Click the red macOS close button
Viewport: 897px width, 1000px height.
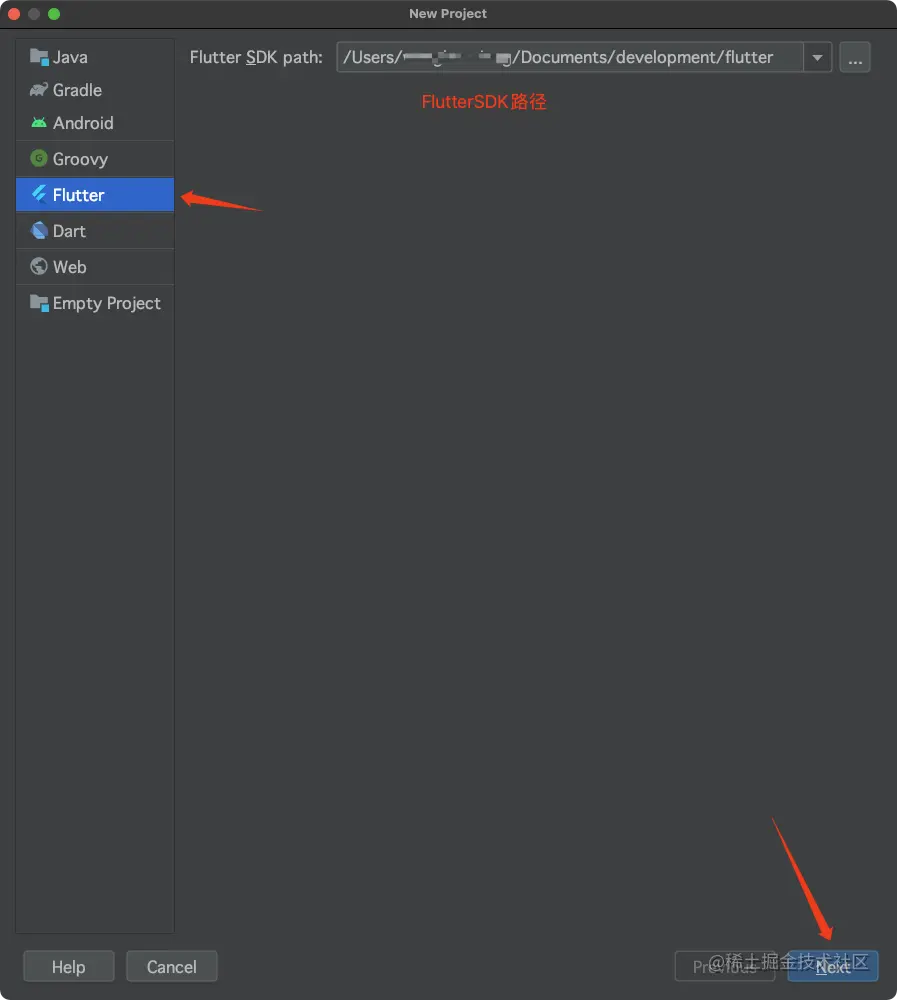click(x=14, y=14)
